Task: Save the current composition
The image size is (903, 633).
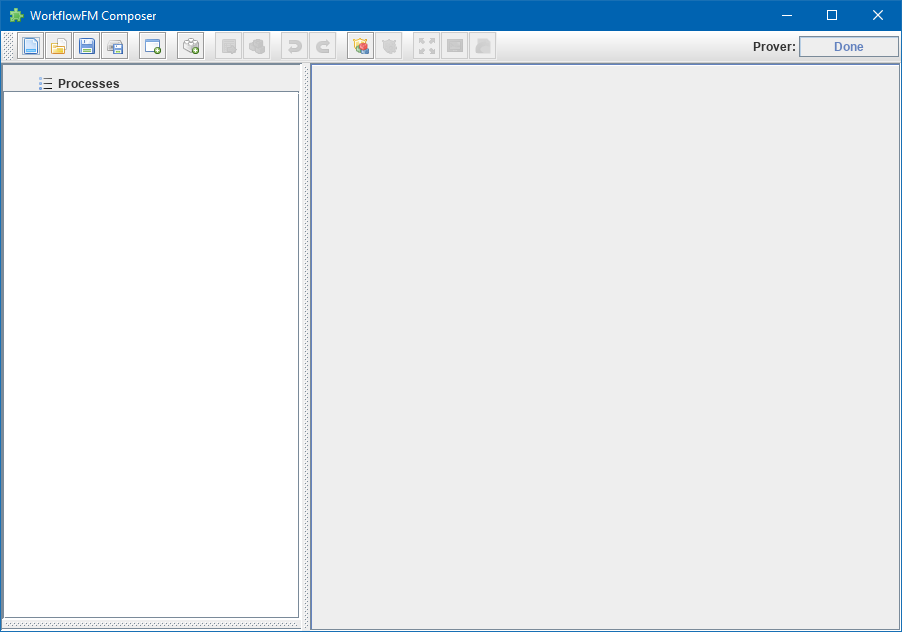Action: click(86, 45)
